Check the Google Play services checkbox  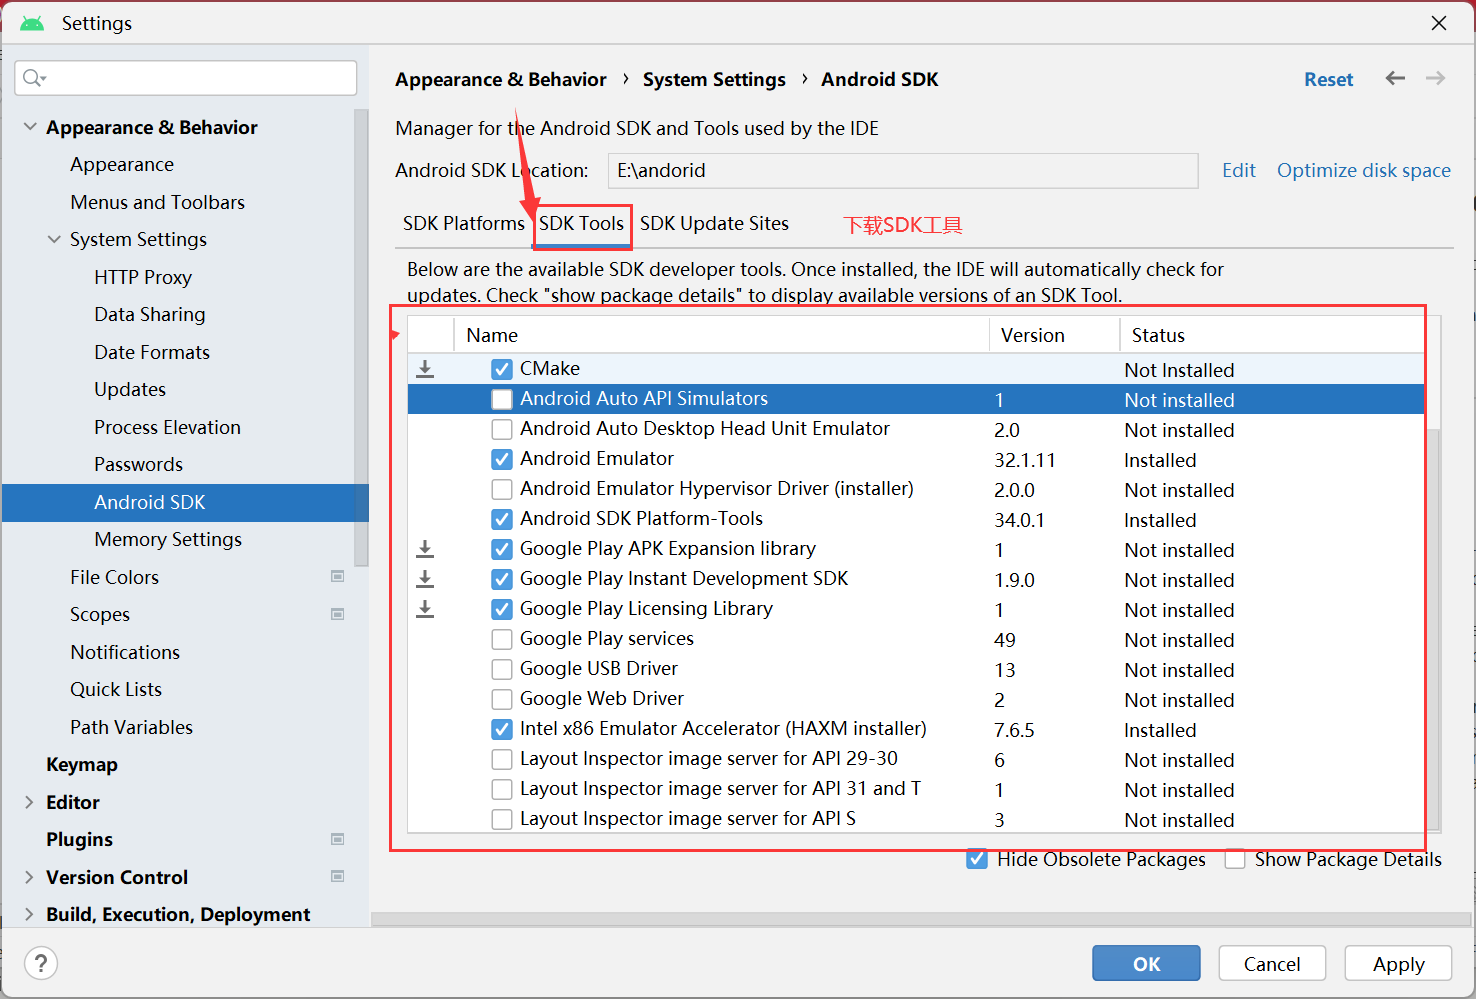pyautogui.click(x=502, y=639)
